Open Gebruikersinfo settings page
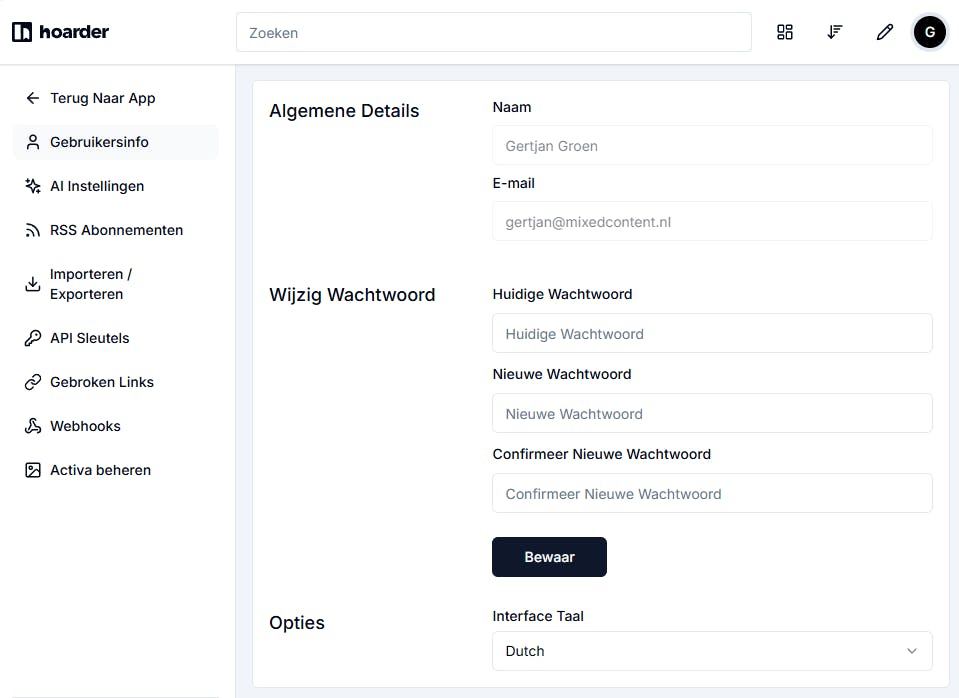Viewport: 959px width, 698px height. (x=99, y=142)
